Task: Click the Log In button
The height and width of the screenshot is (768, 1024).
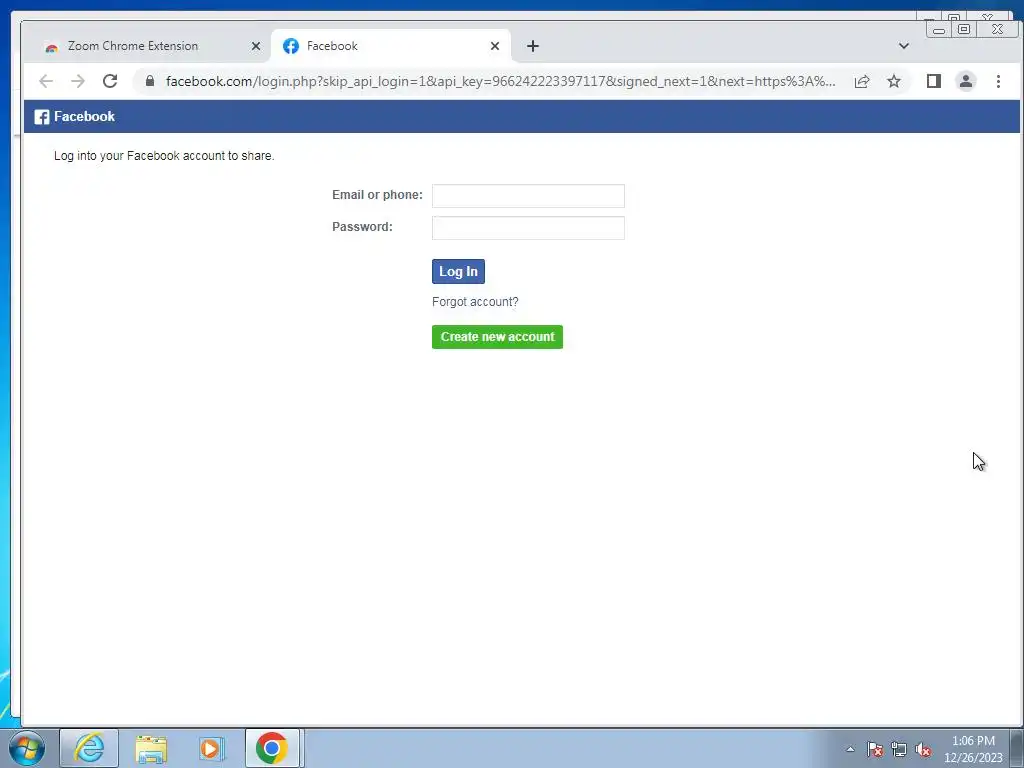Action: click(x=458, y=272)
